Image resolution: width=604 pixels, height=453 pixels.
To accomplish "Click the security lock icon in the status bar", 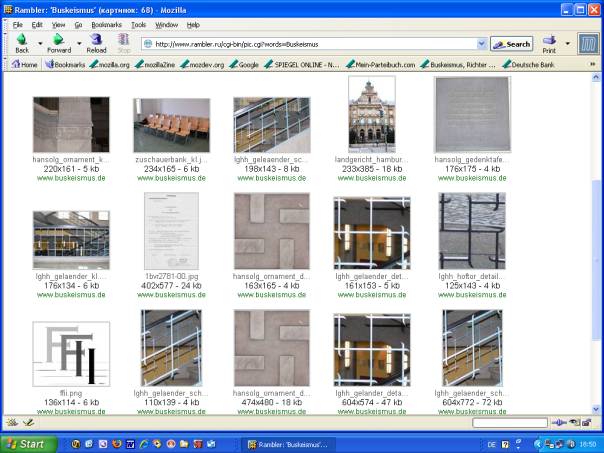I will pyautogui.click(x=587, y=423).
